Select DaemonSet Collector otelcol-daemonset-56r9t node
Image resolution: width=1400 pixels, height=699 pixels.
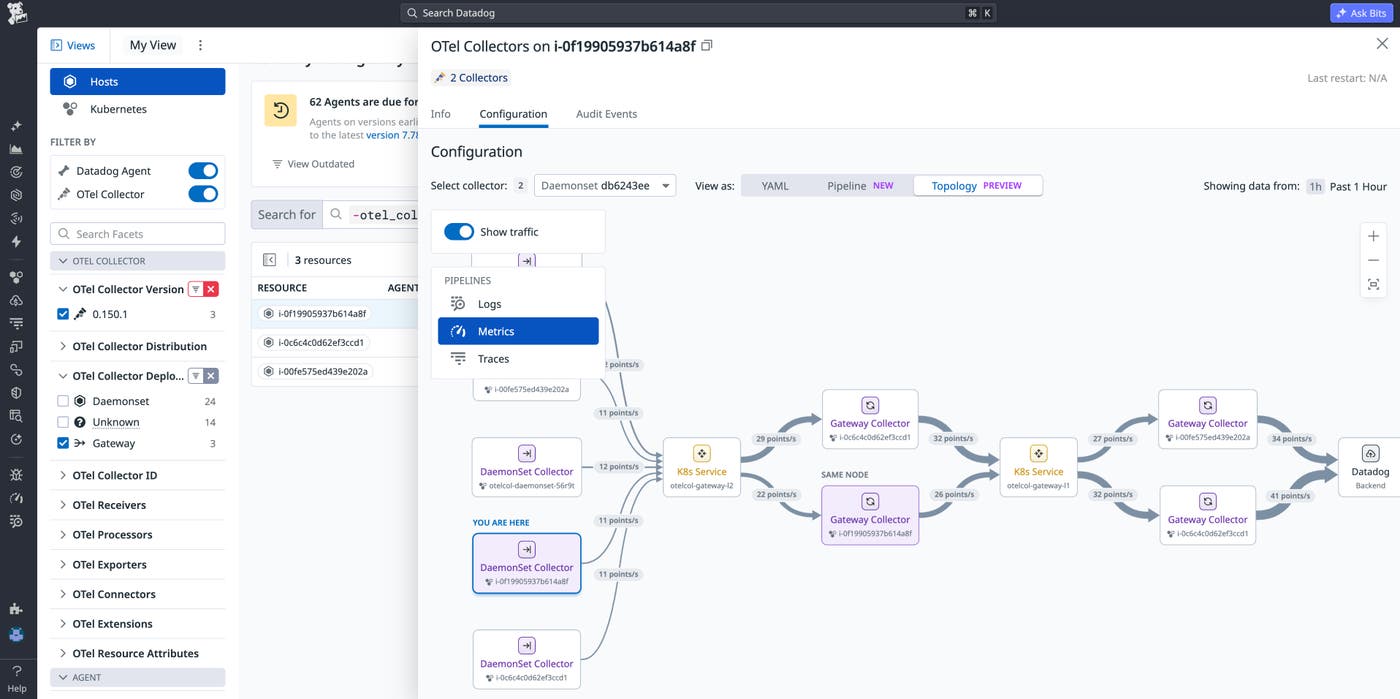click(x=526, y=467)
